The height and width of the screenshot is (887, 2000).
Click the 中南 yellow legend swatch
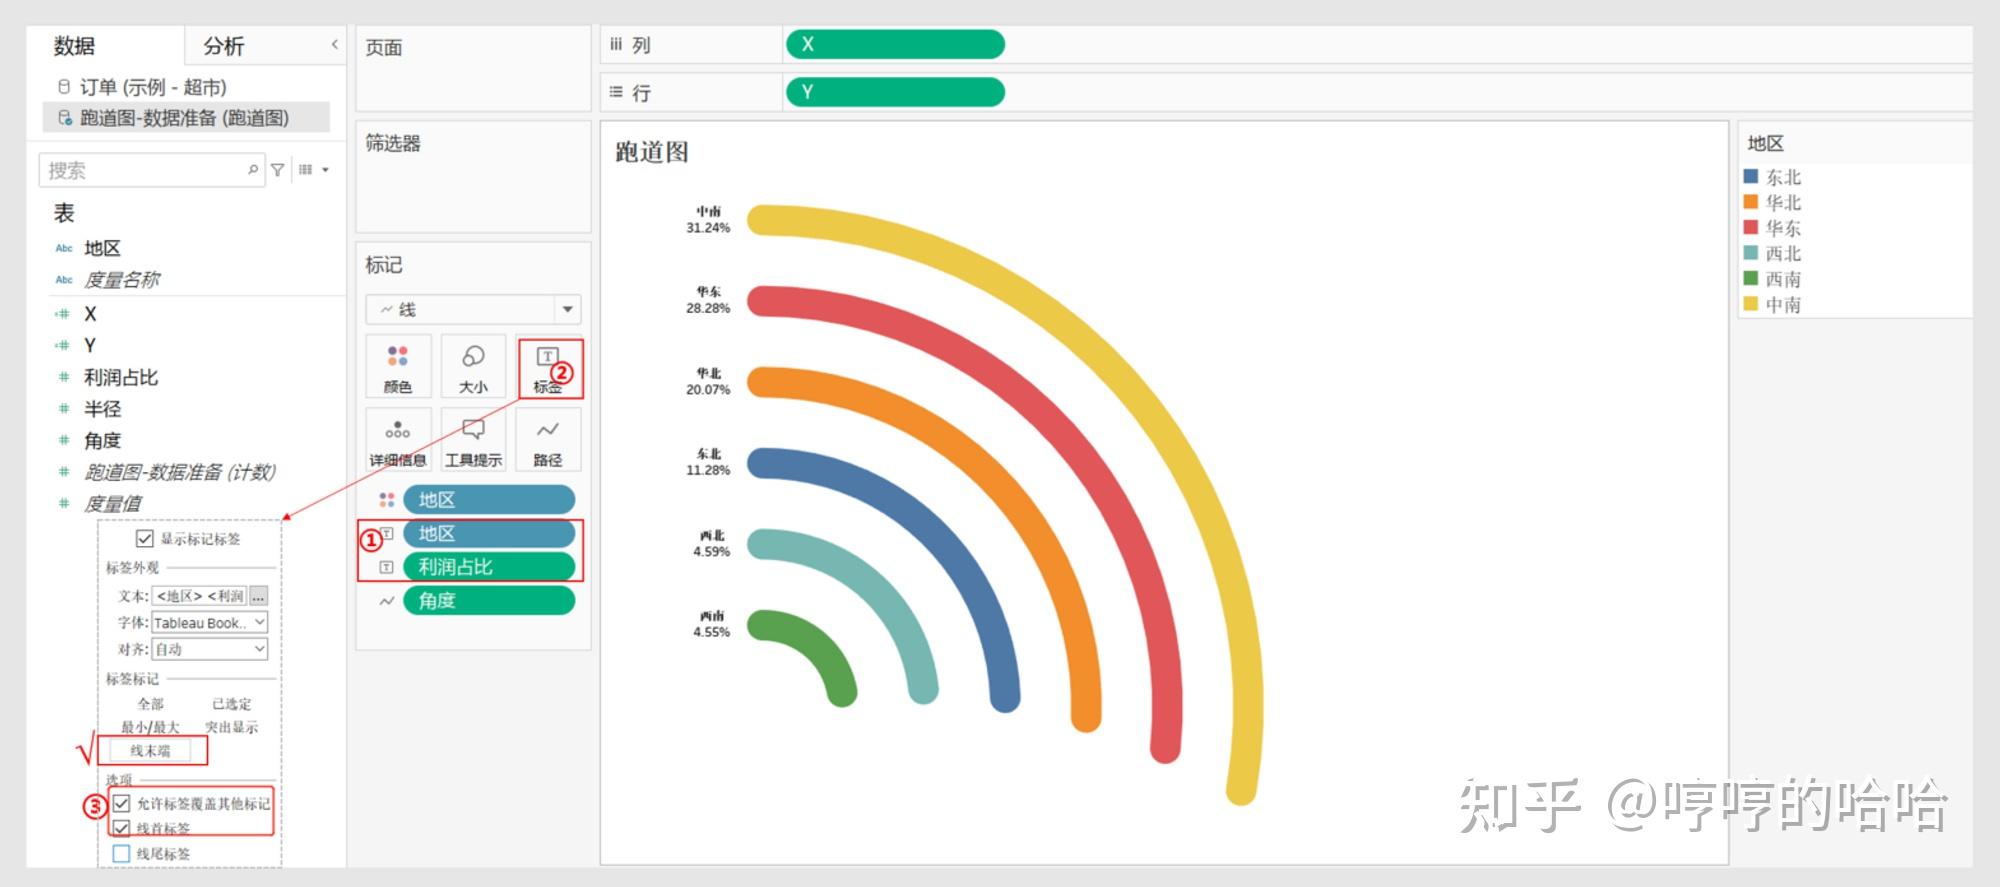coord(1751,304)
